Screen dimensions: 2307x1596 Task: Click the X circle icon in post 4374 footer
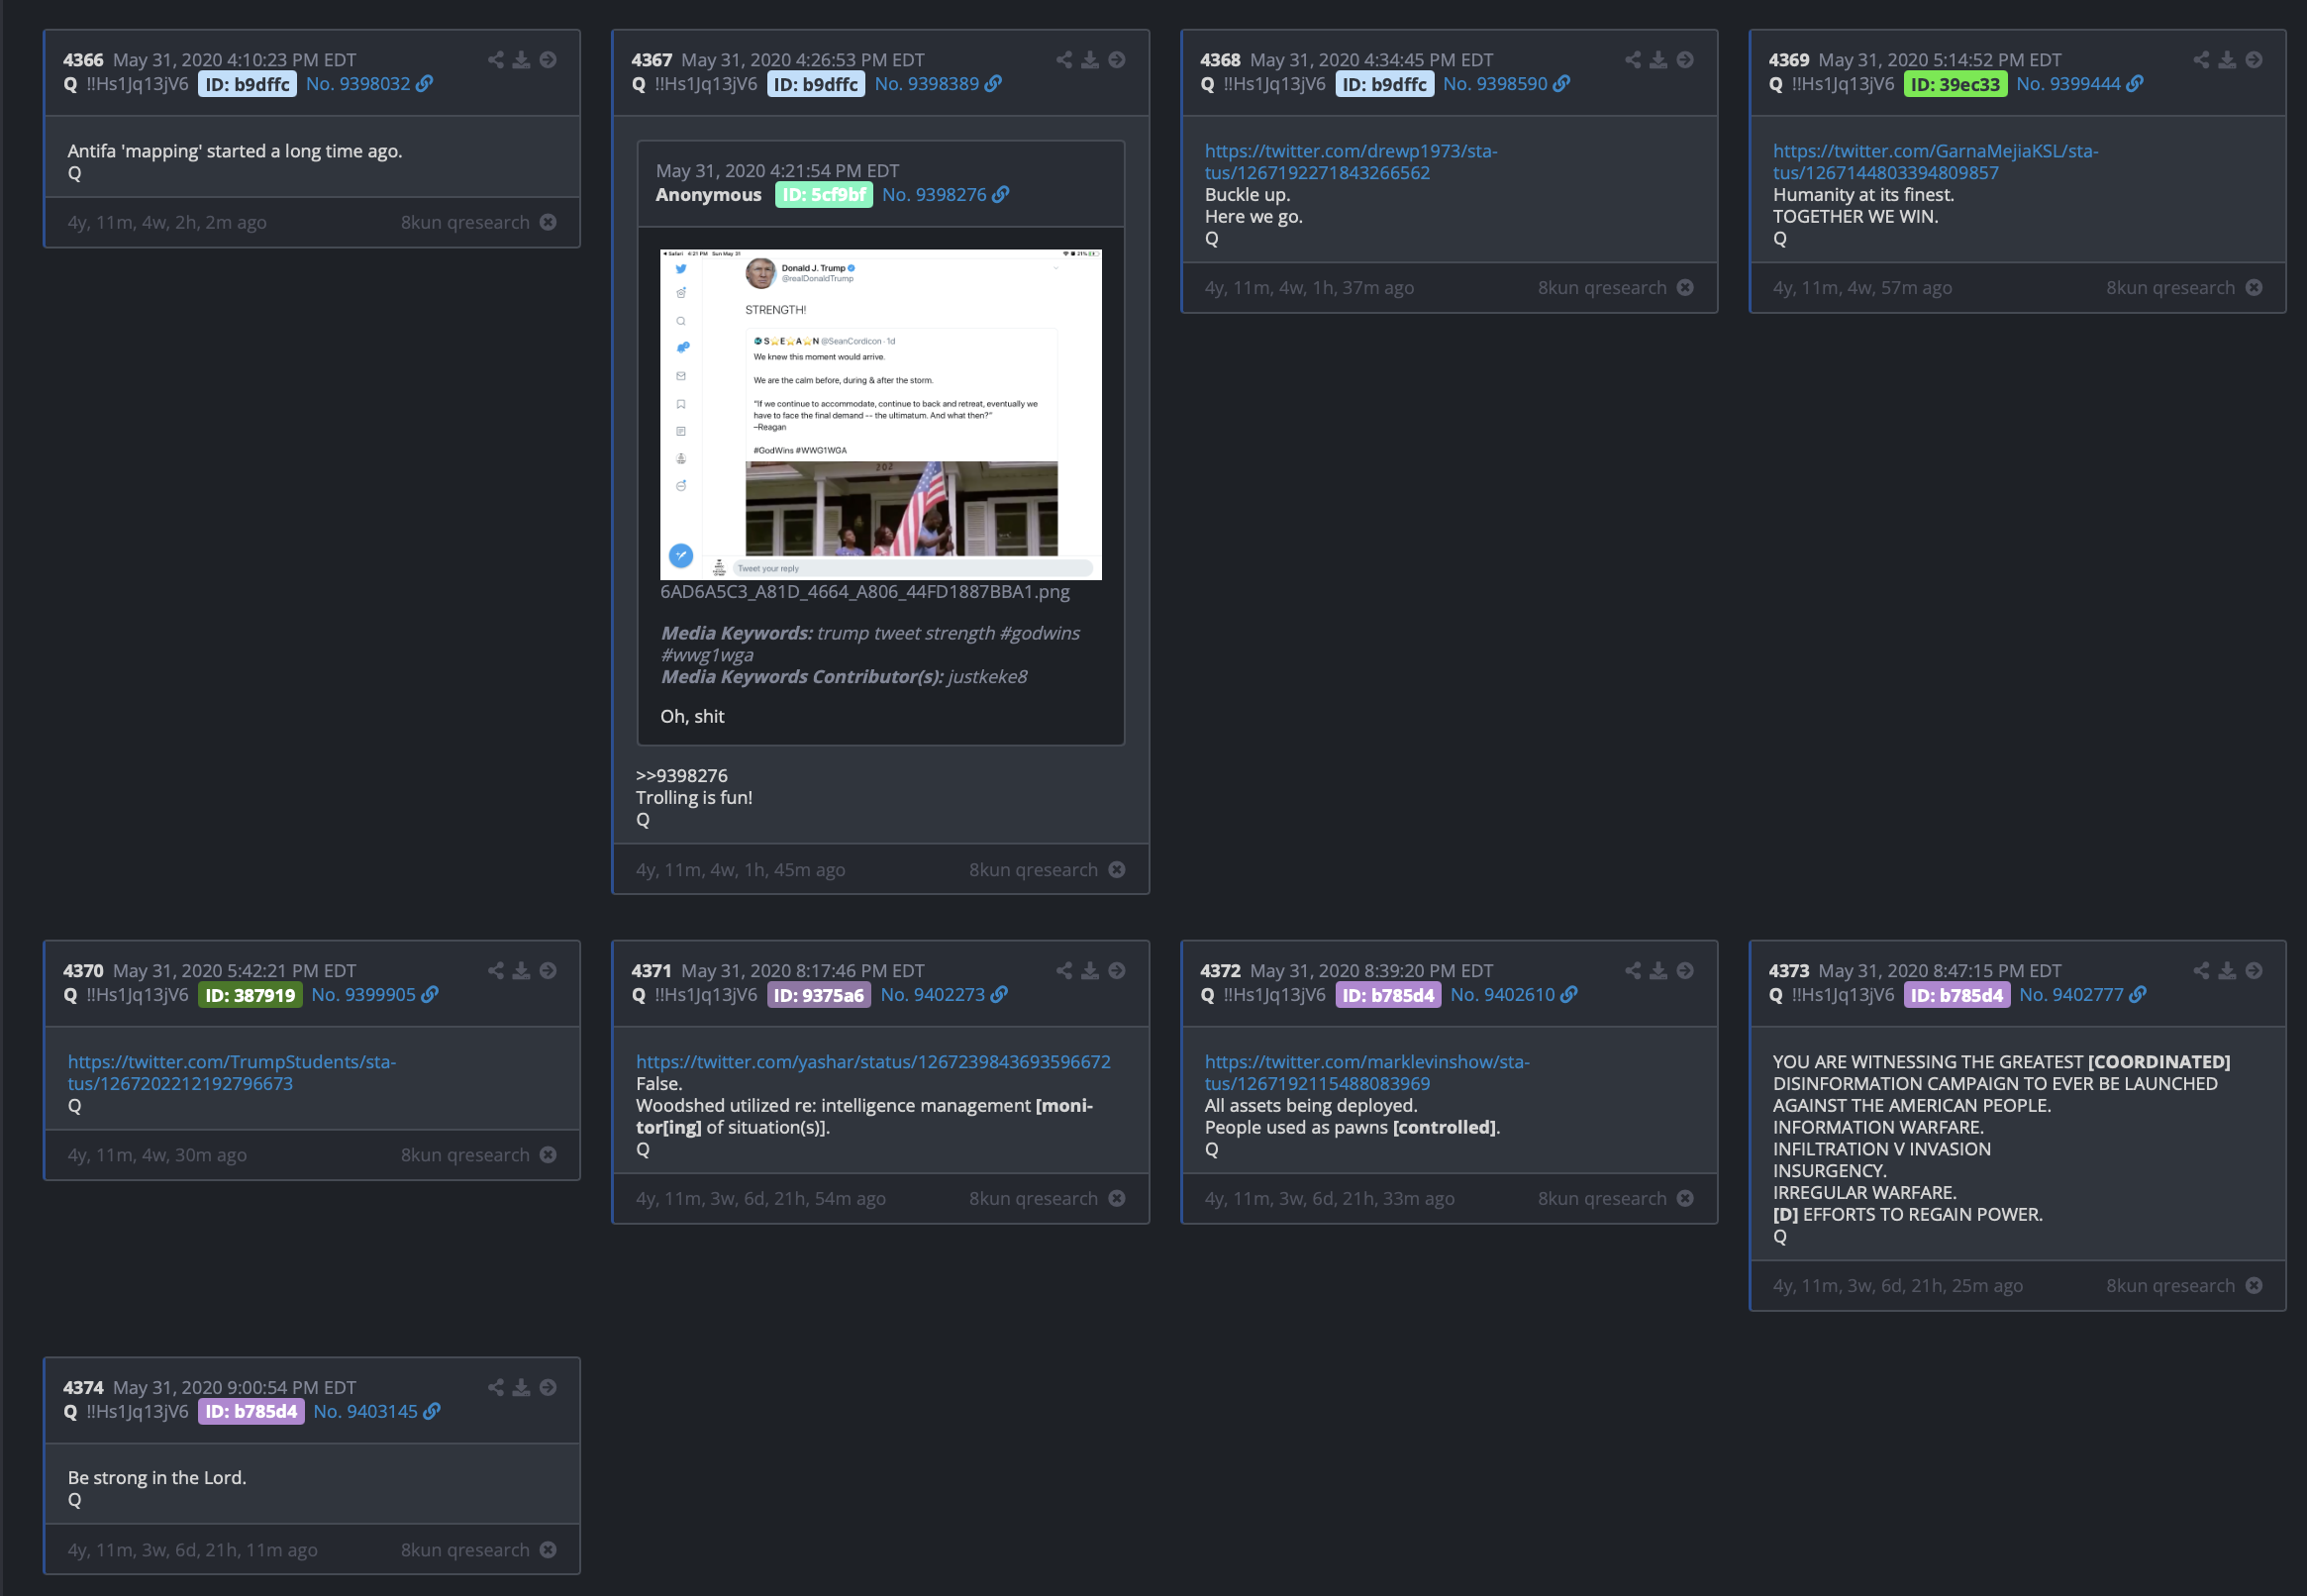click(548, 1550)
